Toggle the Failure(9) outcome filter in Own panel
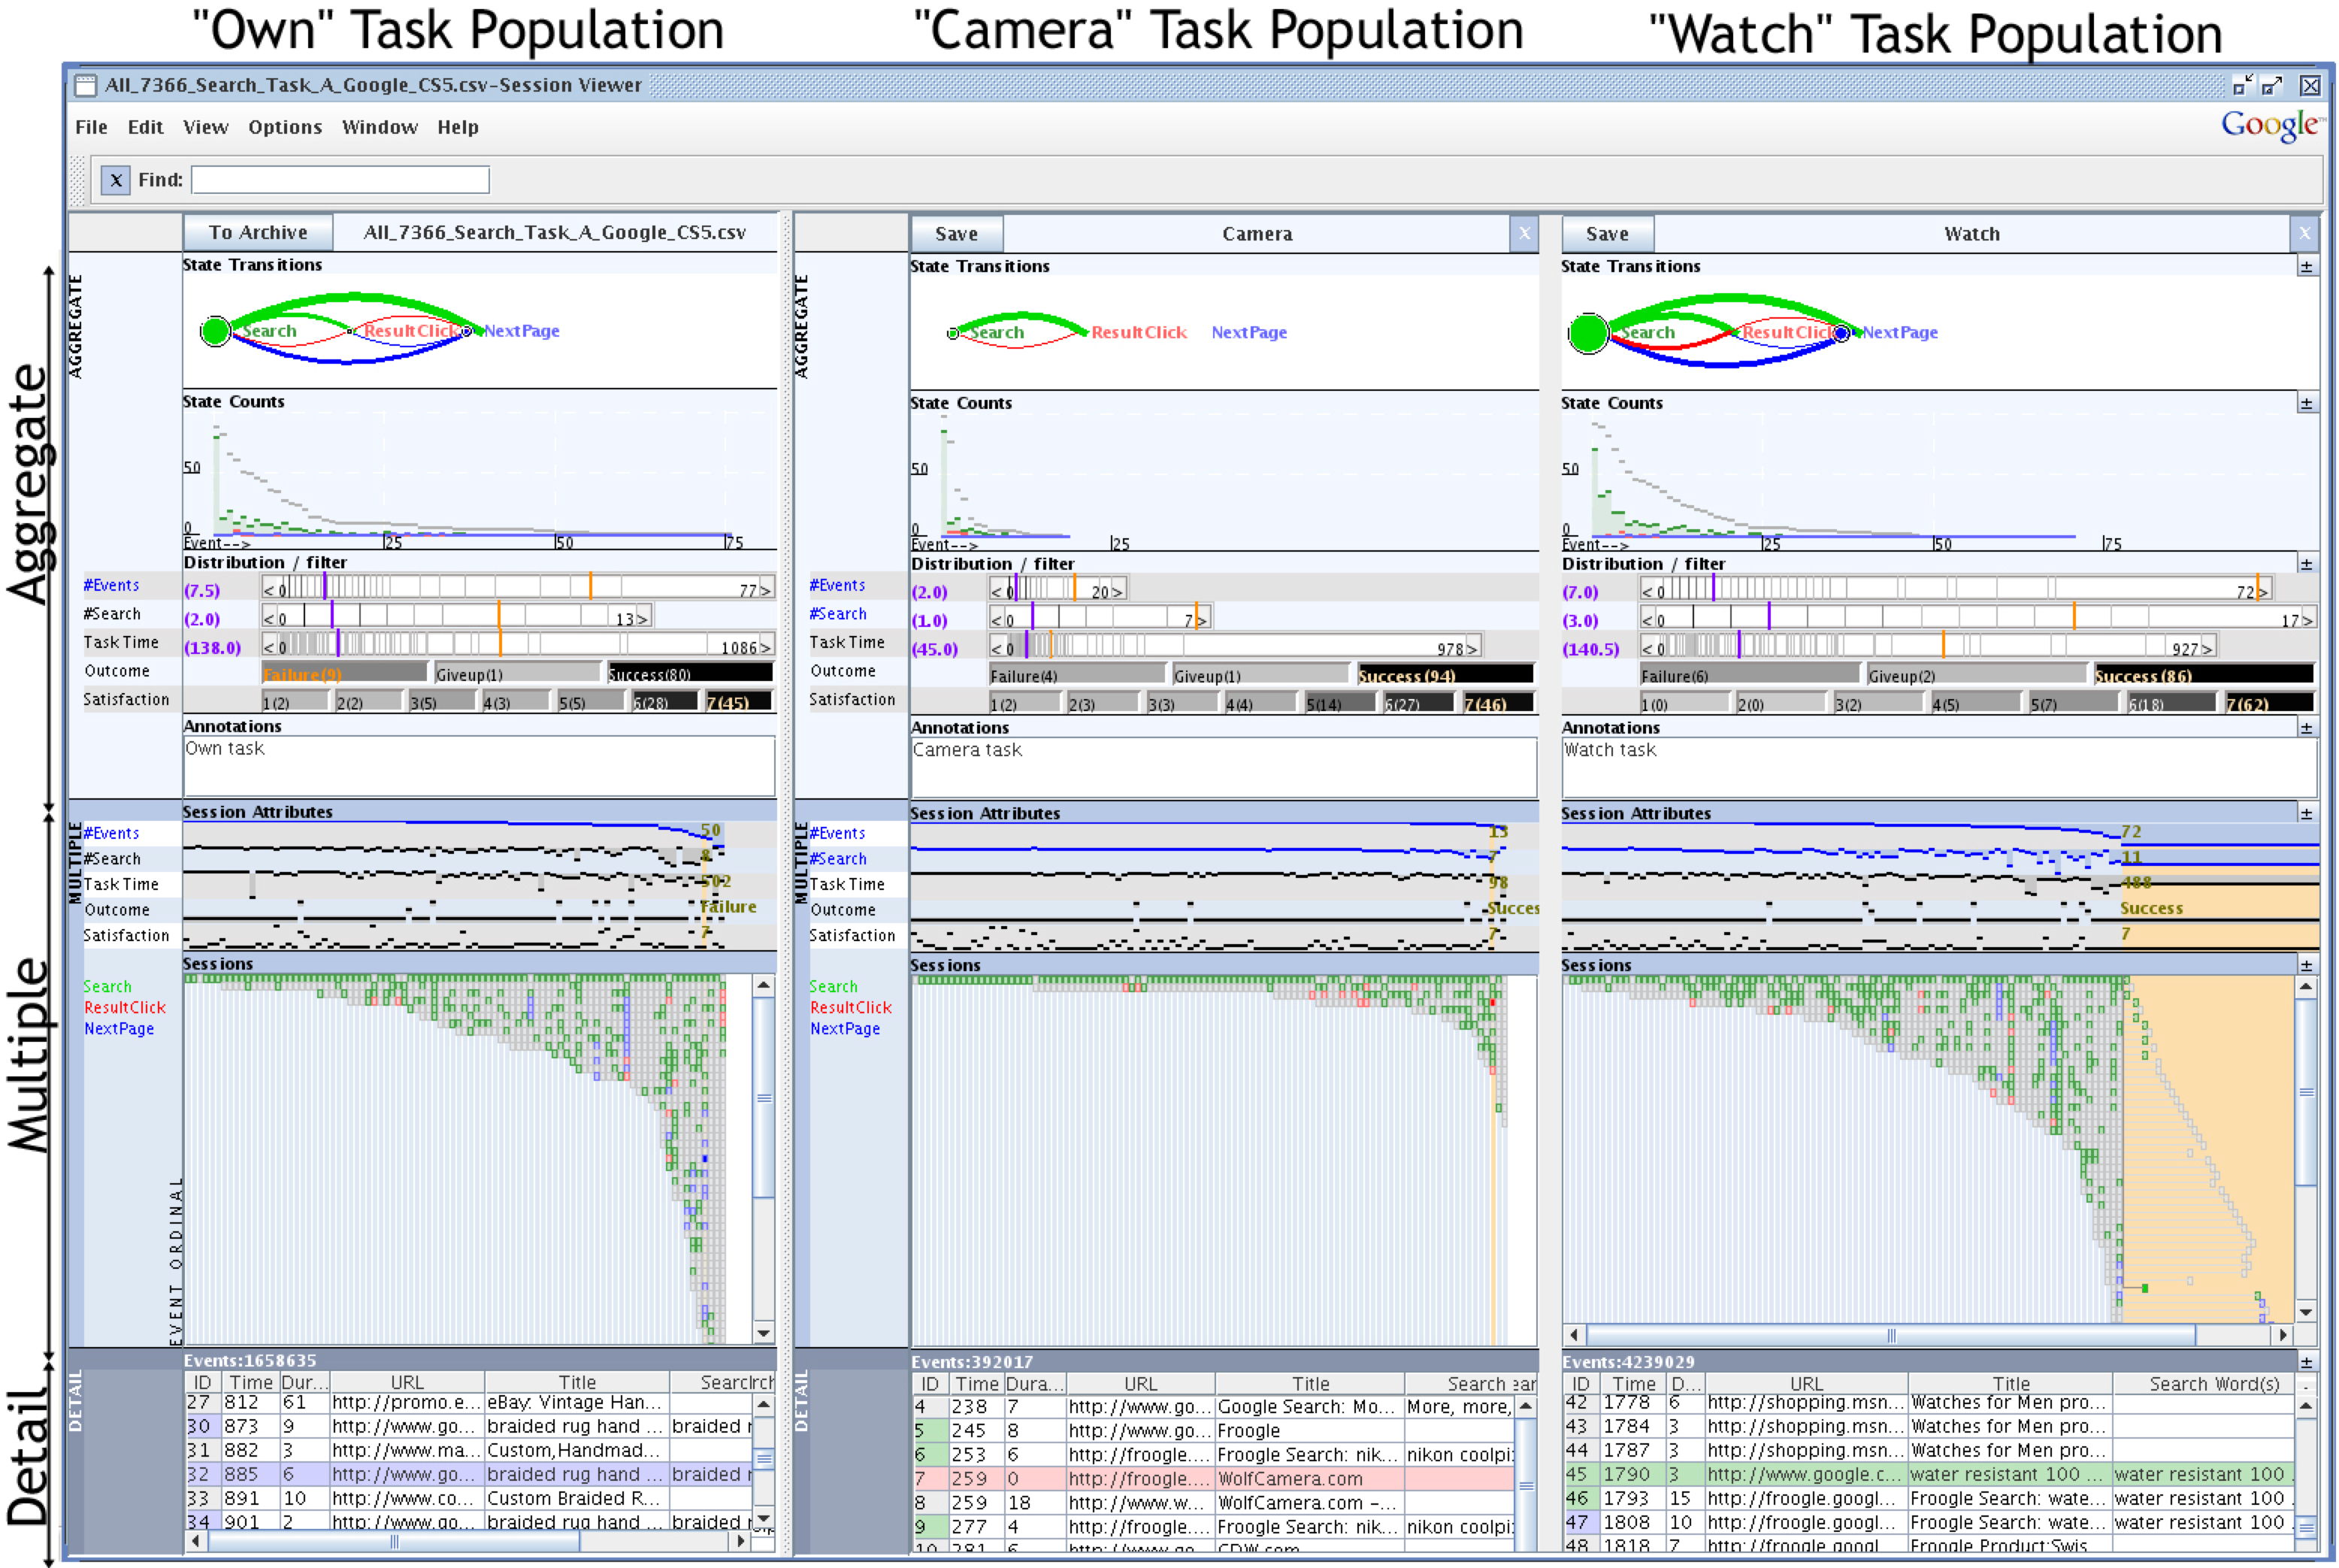The width and height of the screenshot is (2339, 1568). 344,673
